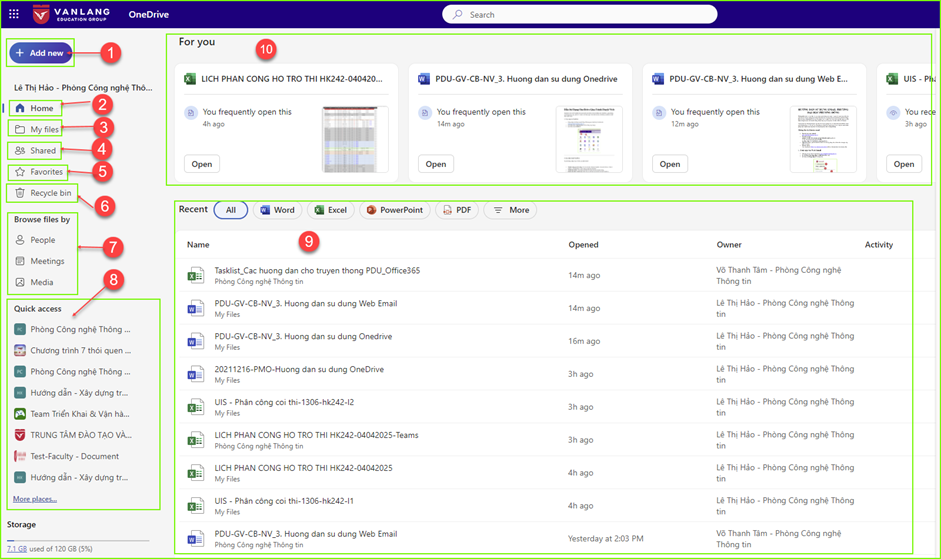Viewport: 941px width, 559px height.
Task: Filter recent files by Word
Action: 277,210
